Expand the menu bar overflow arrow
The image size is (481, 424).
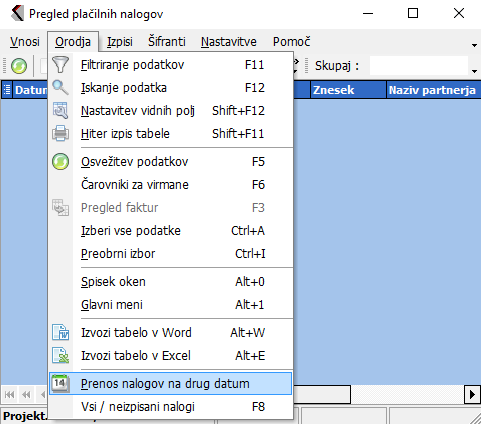[474, 45]
